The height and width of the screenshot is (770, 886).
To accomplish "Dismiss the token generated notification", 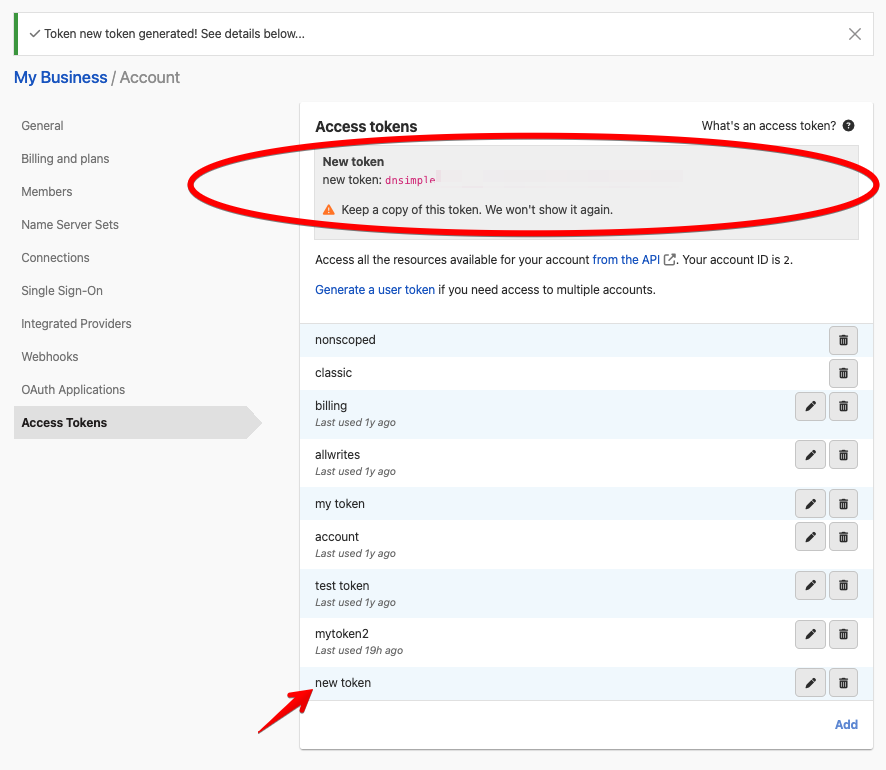I will coord(855,34).
